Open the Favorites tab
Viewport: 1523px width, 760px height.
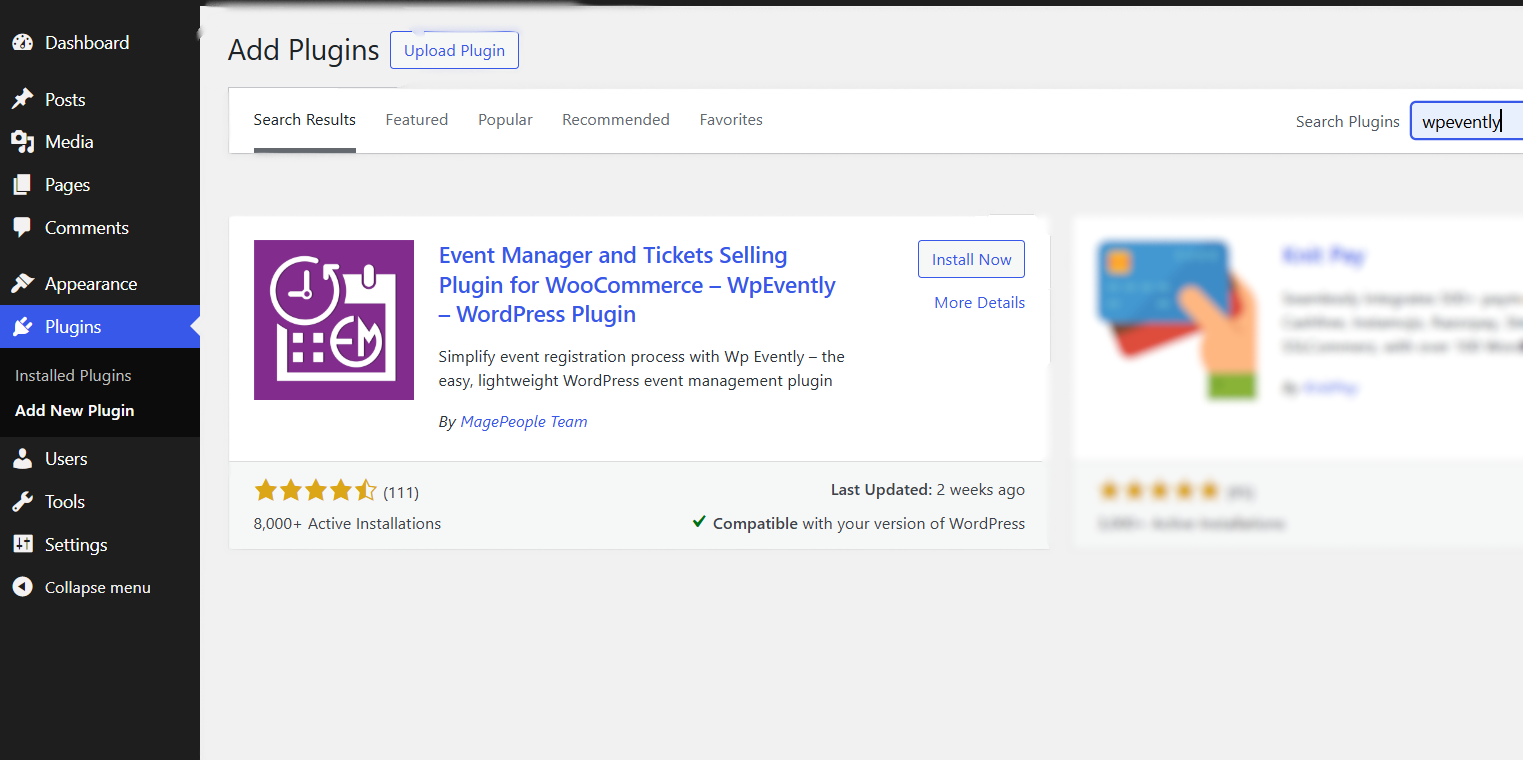[731, 120]
